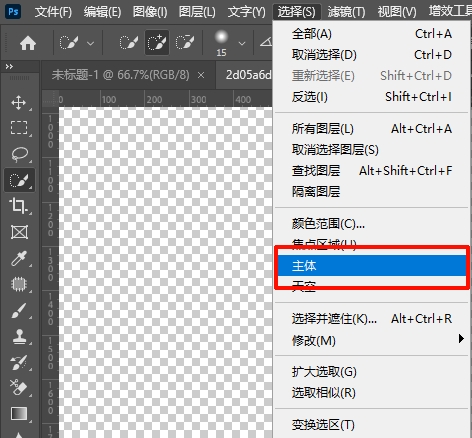472x438 pixels.
Task: Open 选择并遮住(K)... workspace
Action: (372, 319)
